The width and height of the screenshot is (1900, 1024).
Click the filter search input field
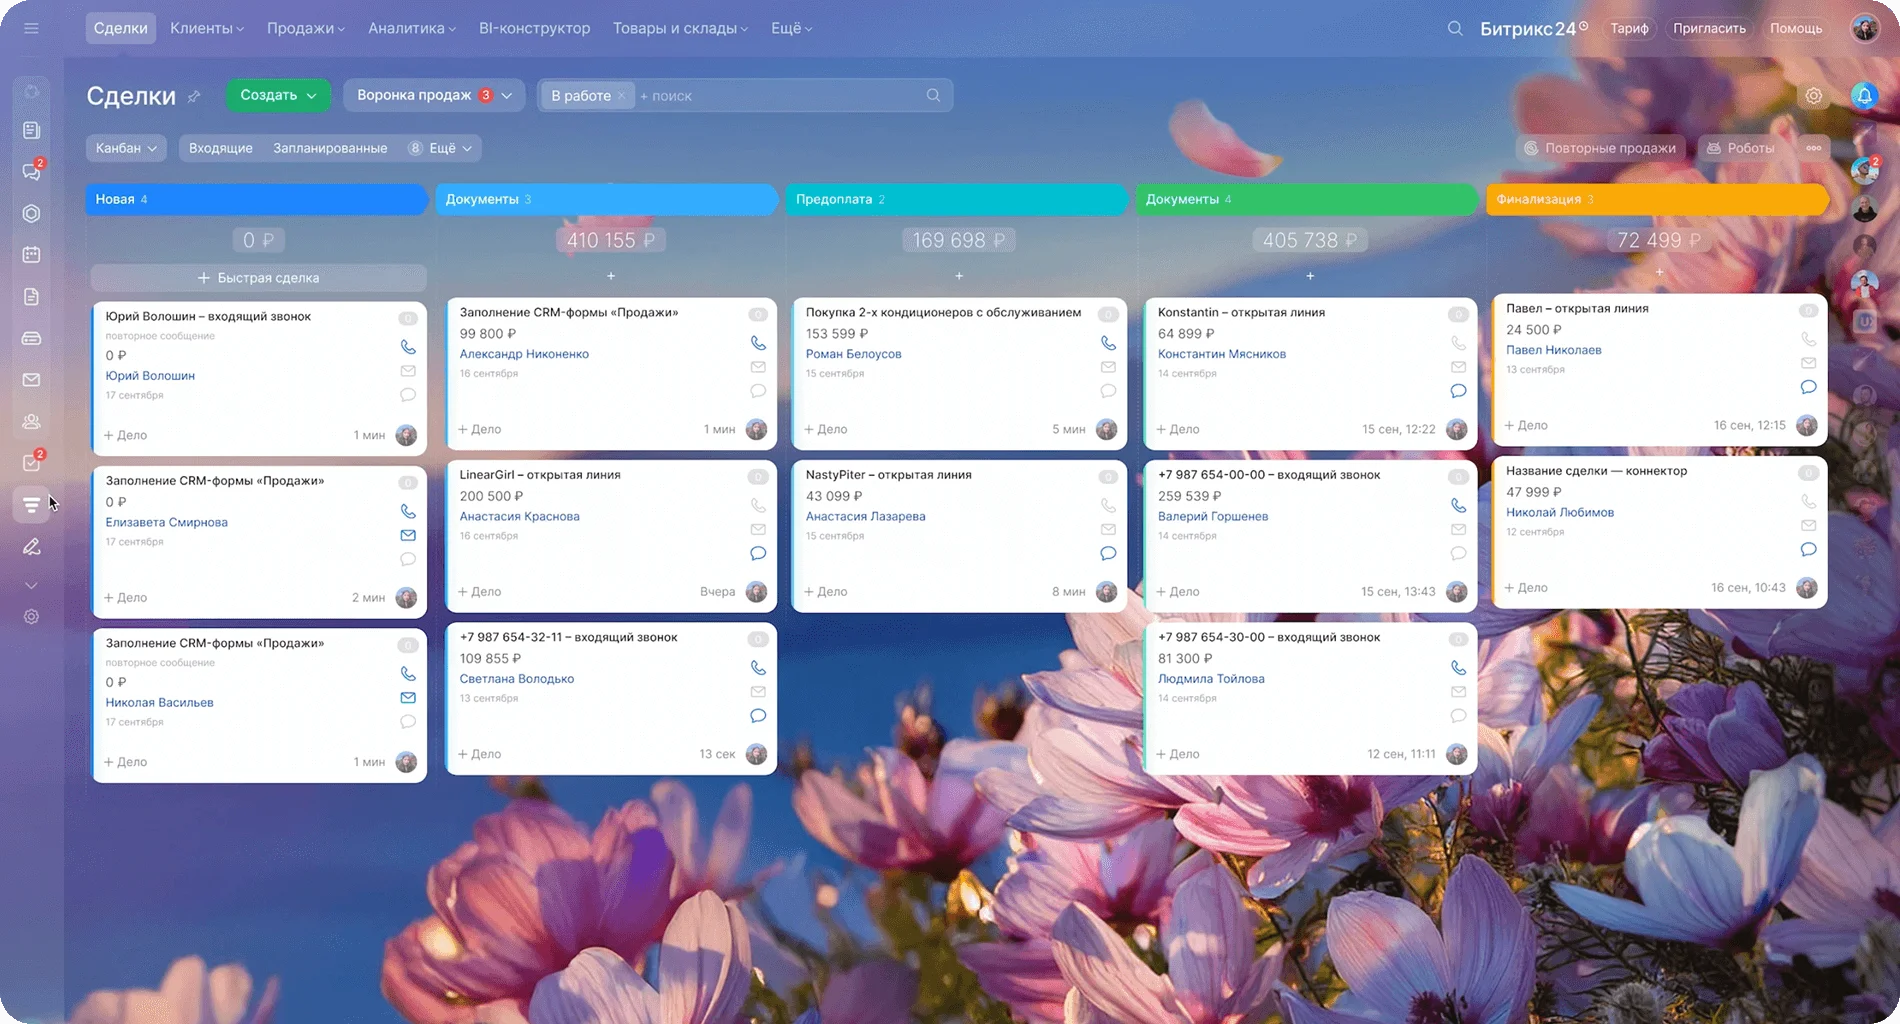coord(780,96)
